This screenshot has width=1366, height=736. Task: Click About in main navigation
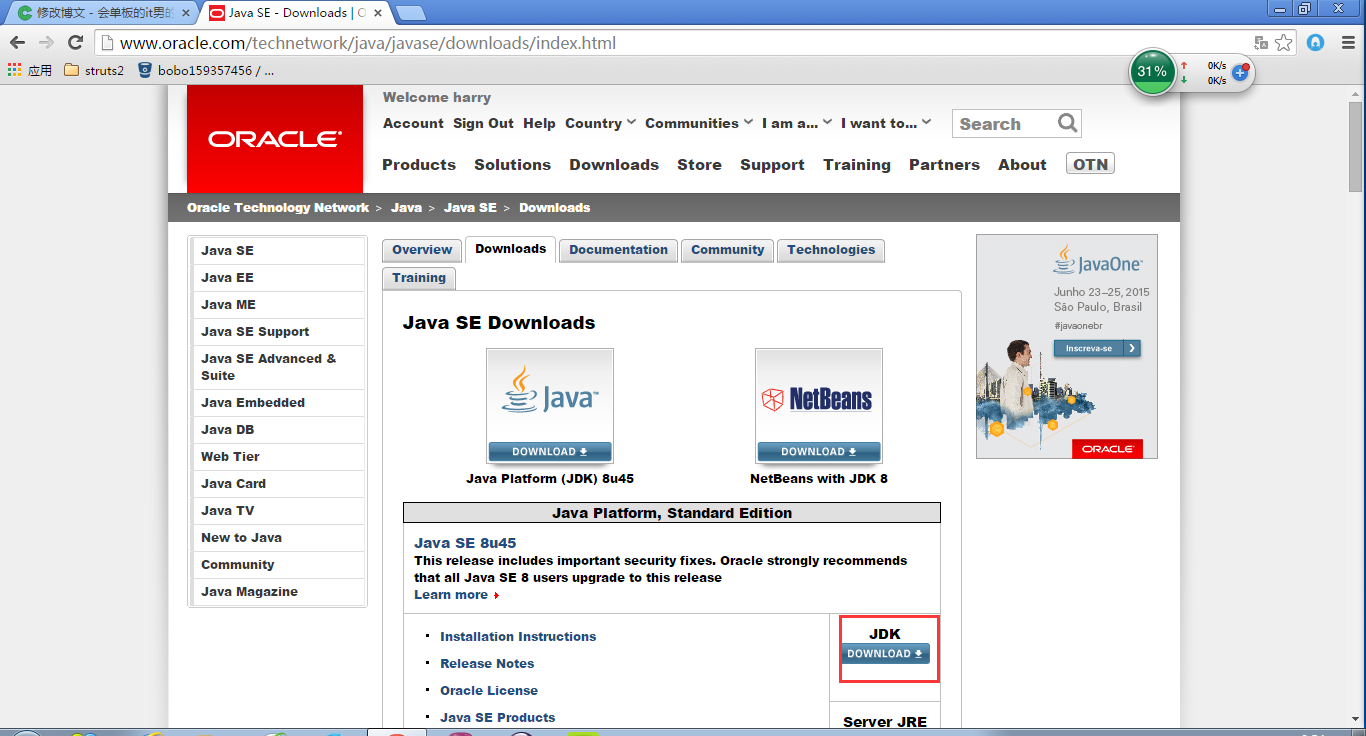pyautogui.click(x=1022, y=165)
